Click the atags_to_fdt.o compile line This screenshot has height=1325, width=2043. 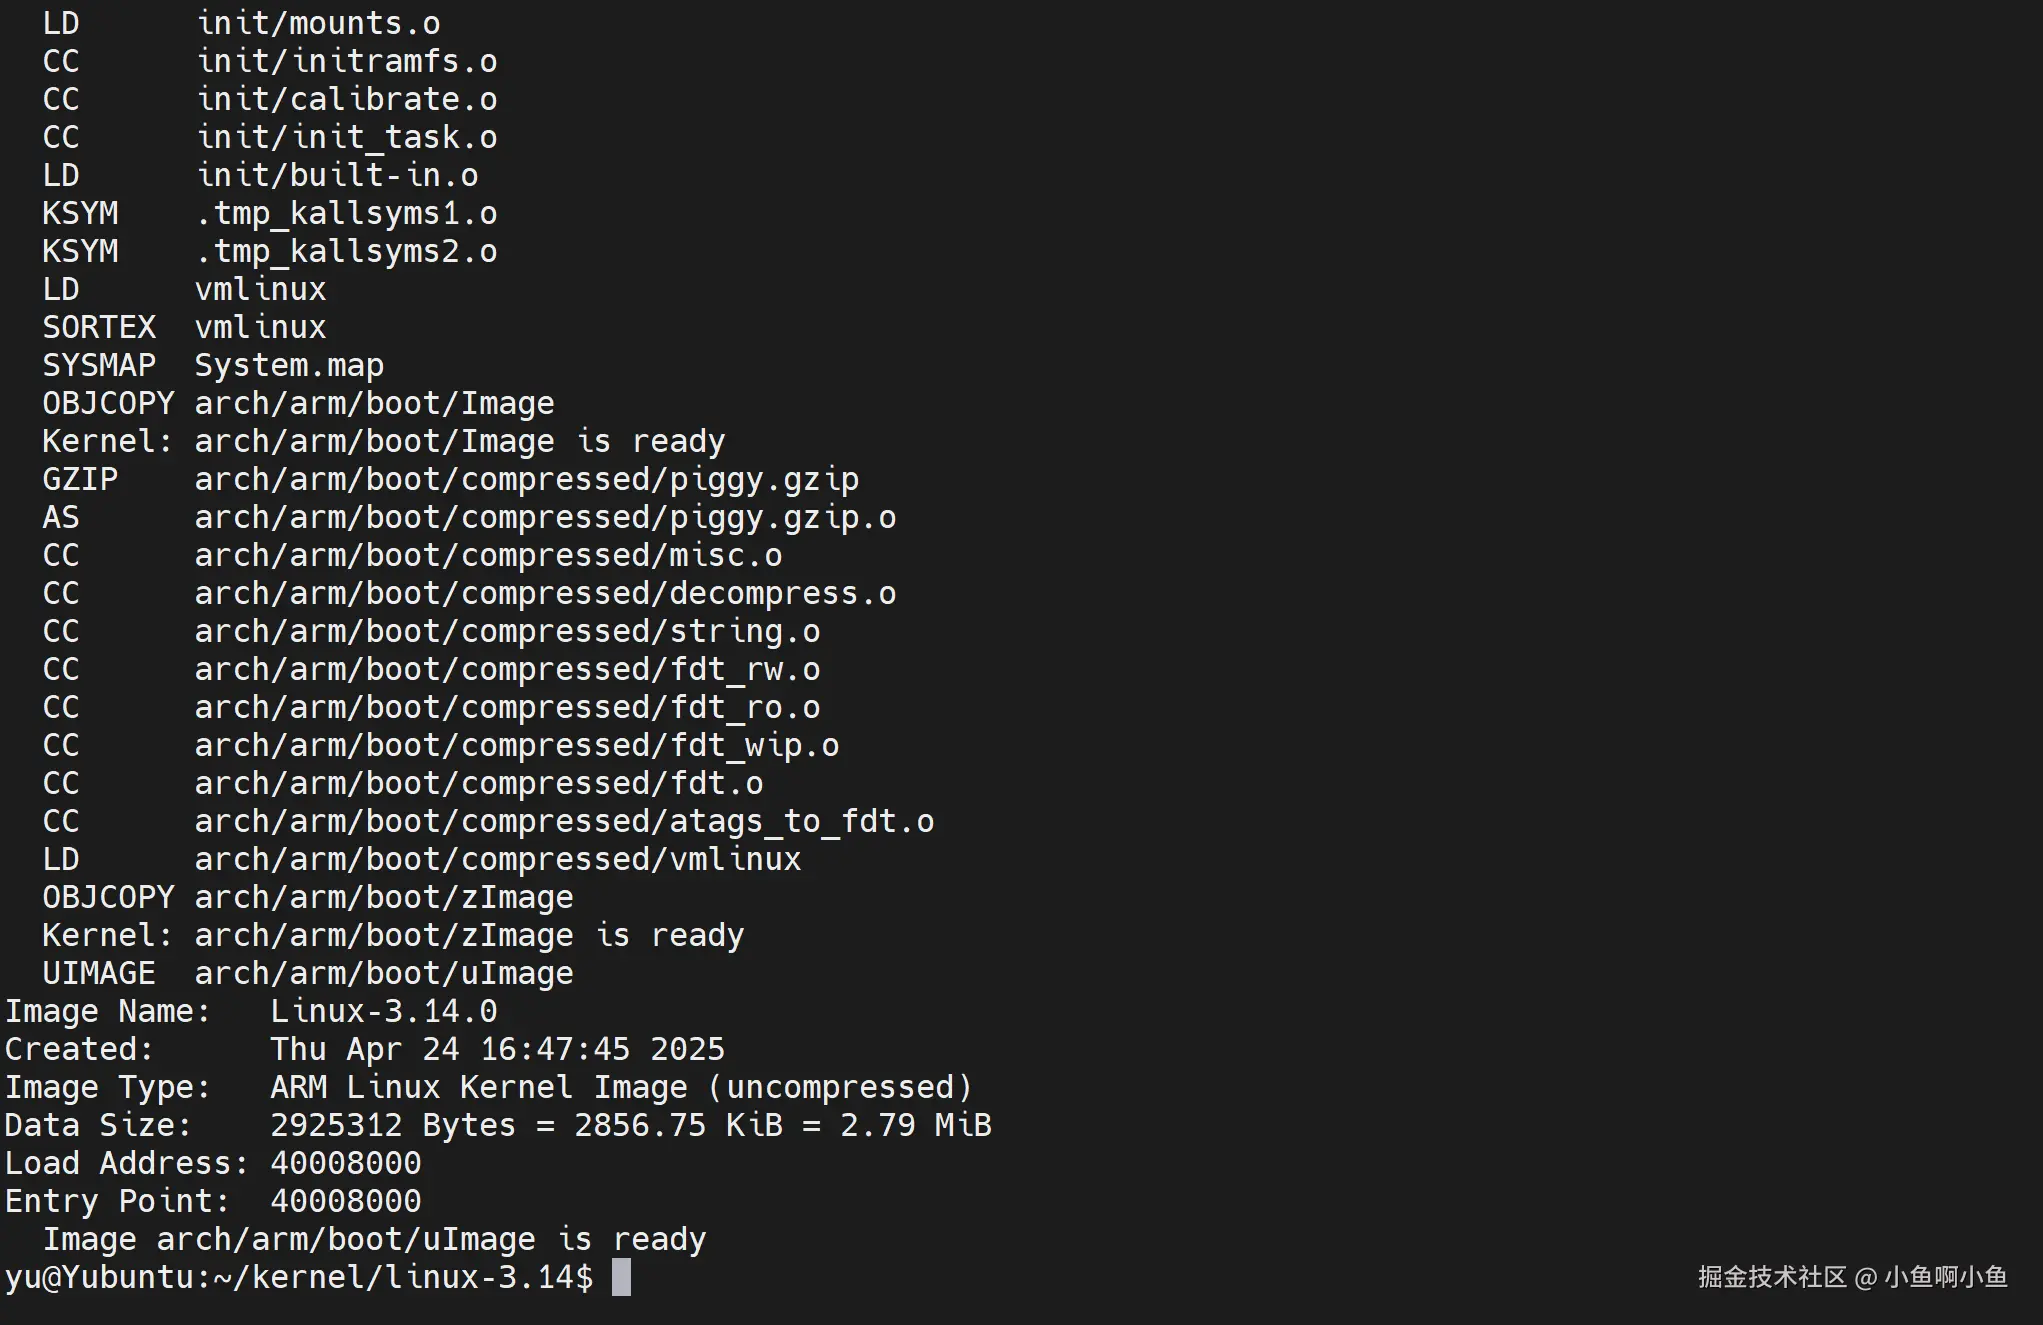coord(488,821)
